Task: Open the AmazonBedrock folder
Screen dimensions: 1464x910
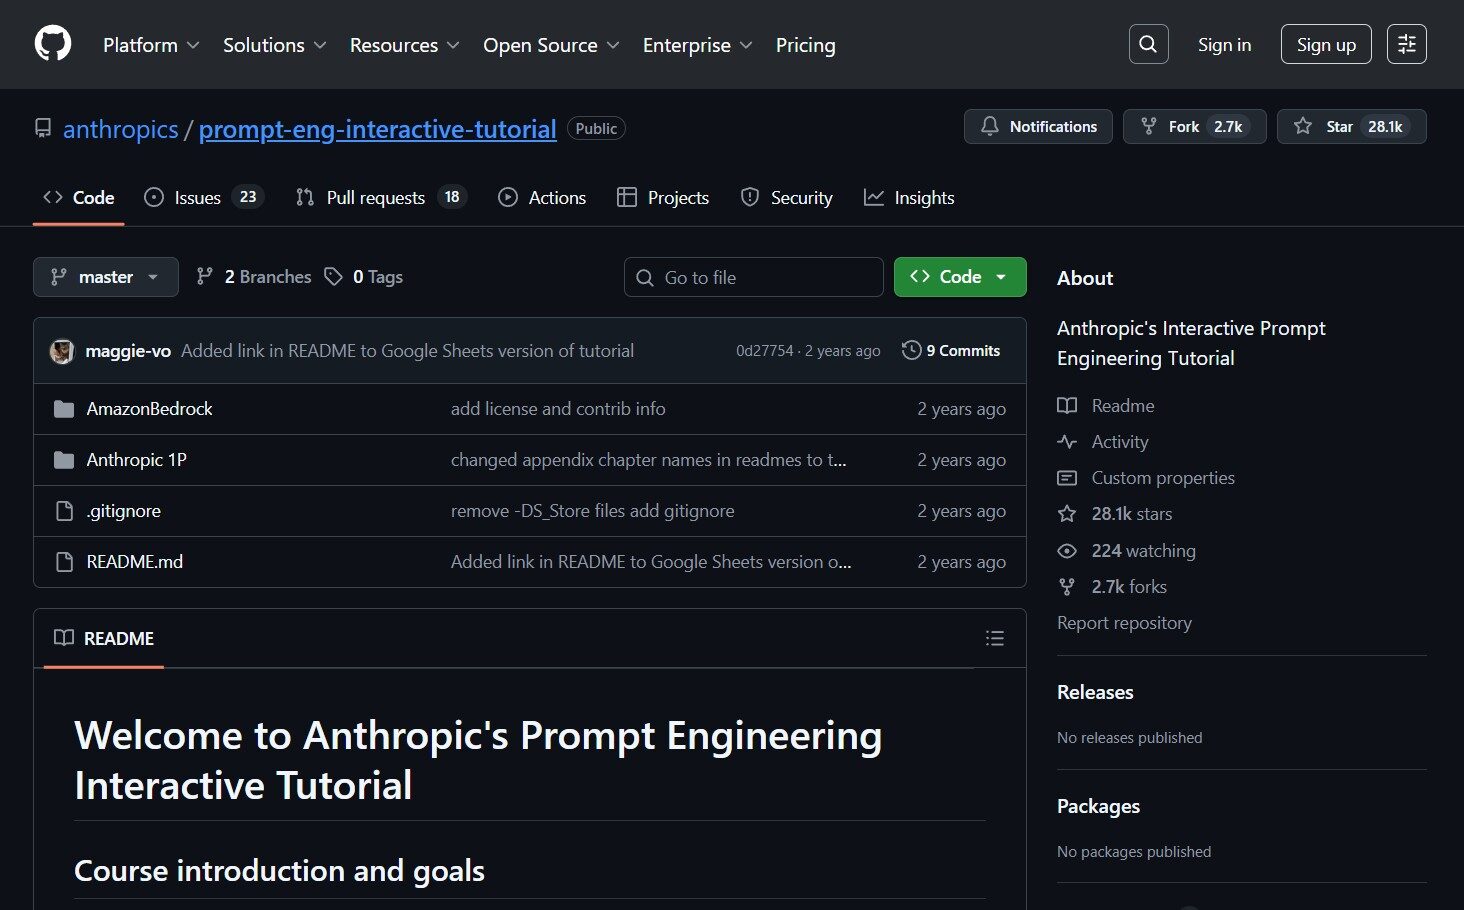Action: pos(149,409)
